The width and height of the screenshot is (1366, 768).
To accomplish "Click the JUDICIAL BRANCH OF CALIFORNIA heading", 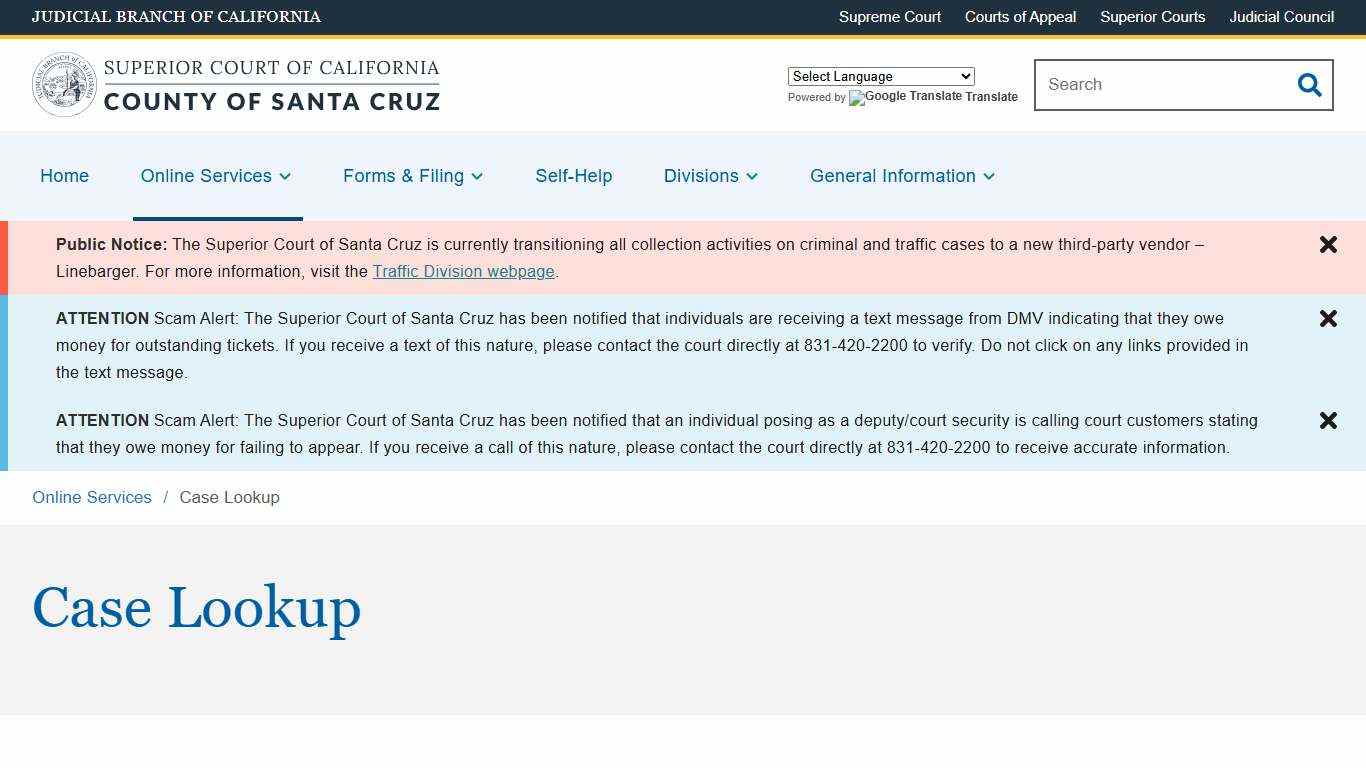I will (176, 17).
